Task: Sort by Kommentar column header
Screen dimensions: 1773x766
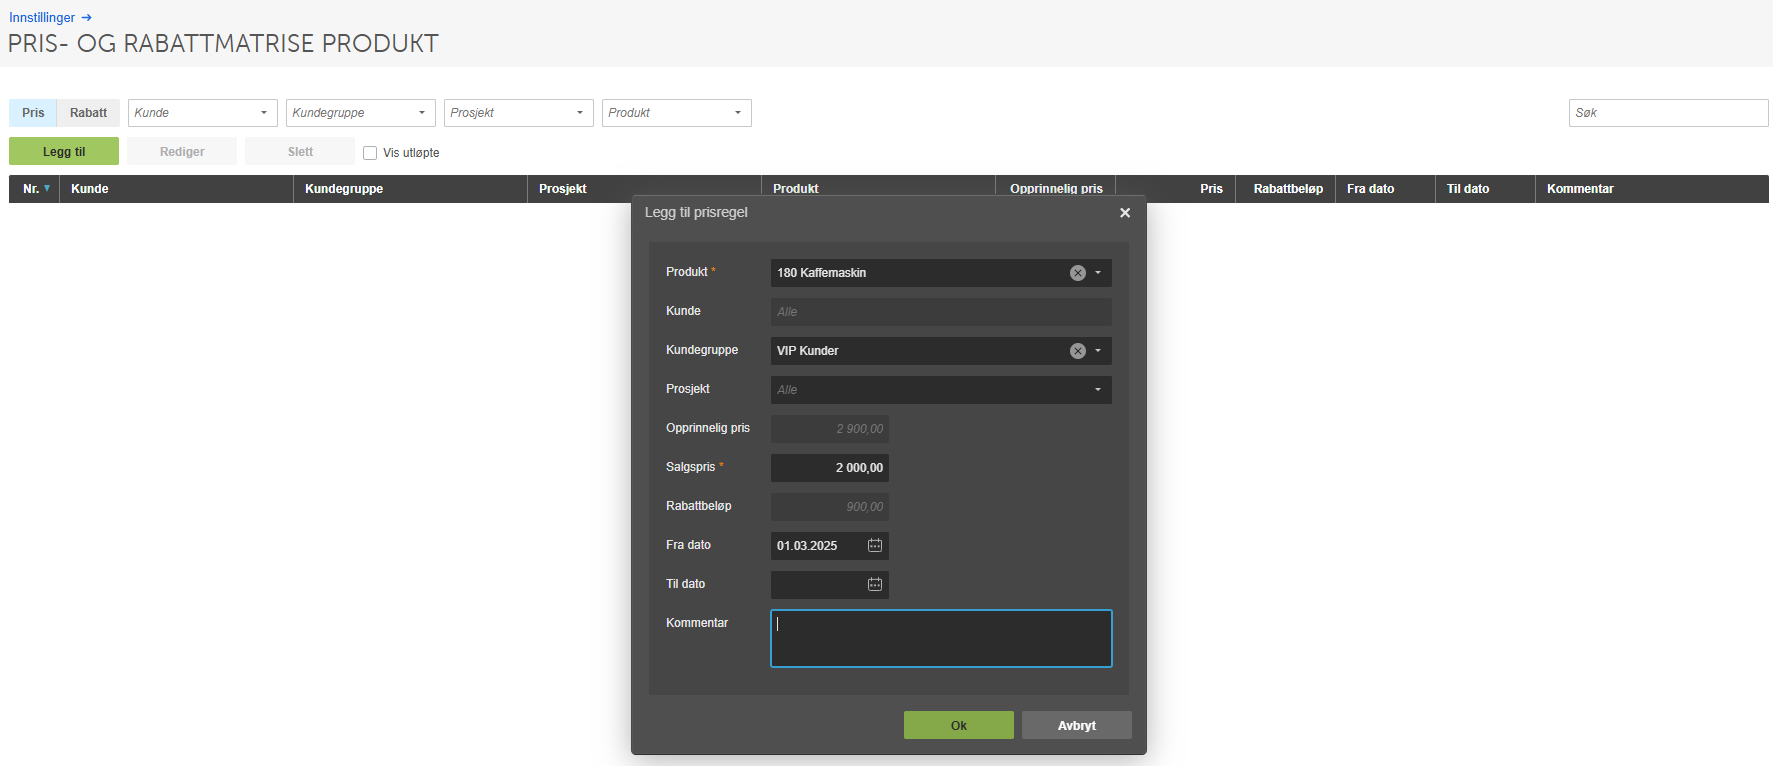Action: click(1652, 189)
